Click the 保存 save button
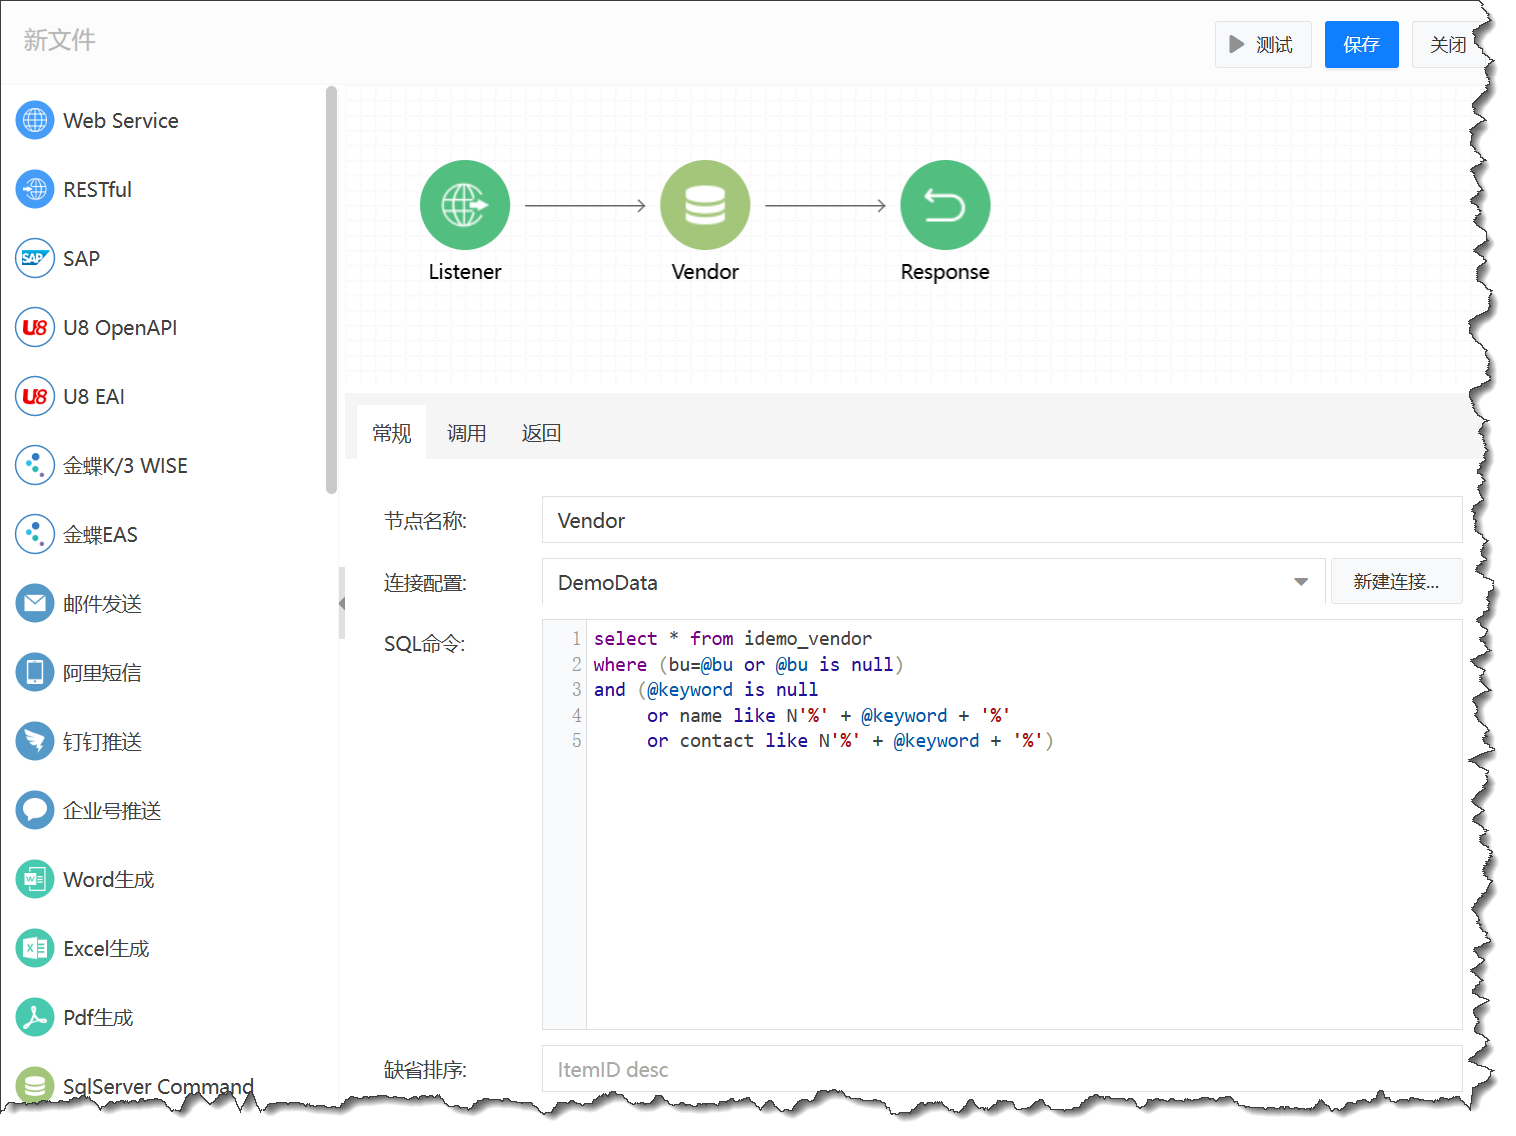 click(x=1361, y=45)
